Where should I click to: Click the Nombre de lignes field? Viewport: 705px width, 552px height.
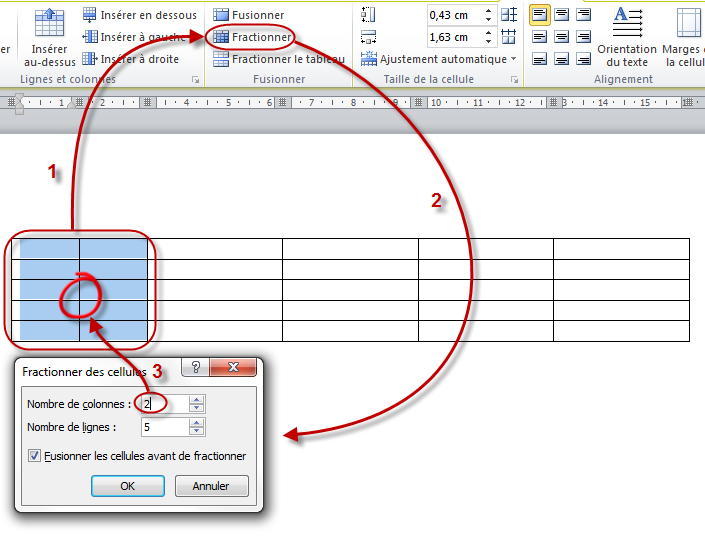tap(165, 427)
